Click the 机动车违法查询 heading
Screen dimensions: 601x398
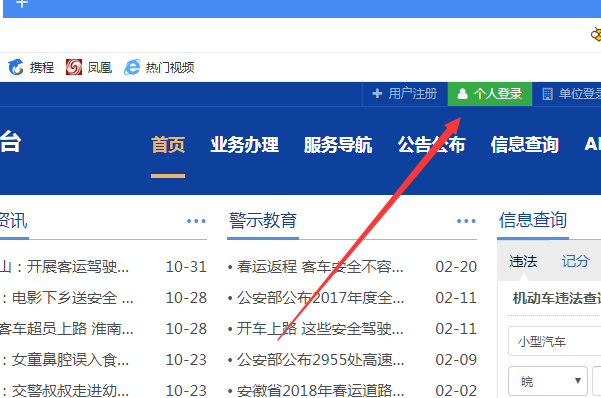[x=557, y=298]
